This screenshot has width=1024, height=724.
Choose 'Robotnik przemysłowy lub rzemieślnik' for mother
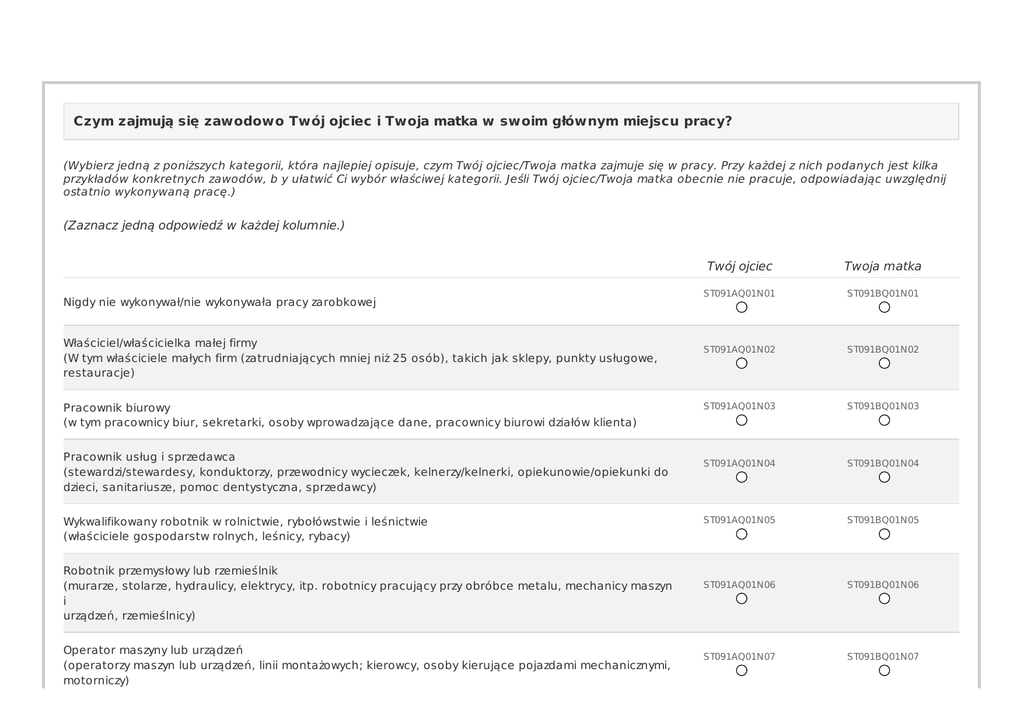[x=884, y=598]
